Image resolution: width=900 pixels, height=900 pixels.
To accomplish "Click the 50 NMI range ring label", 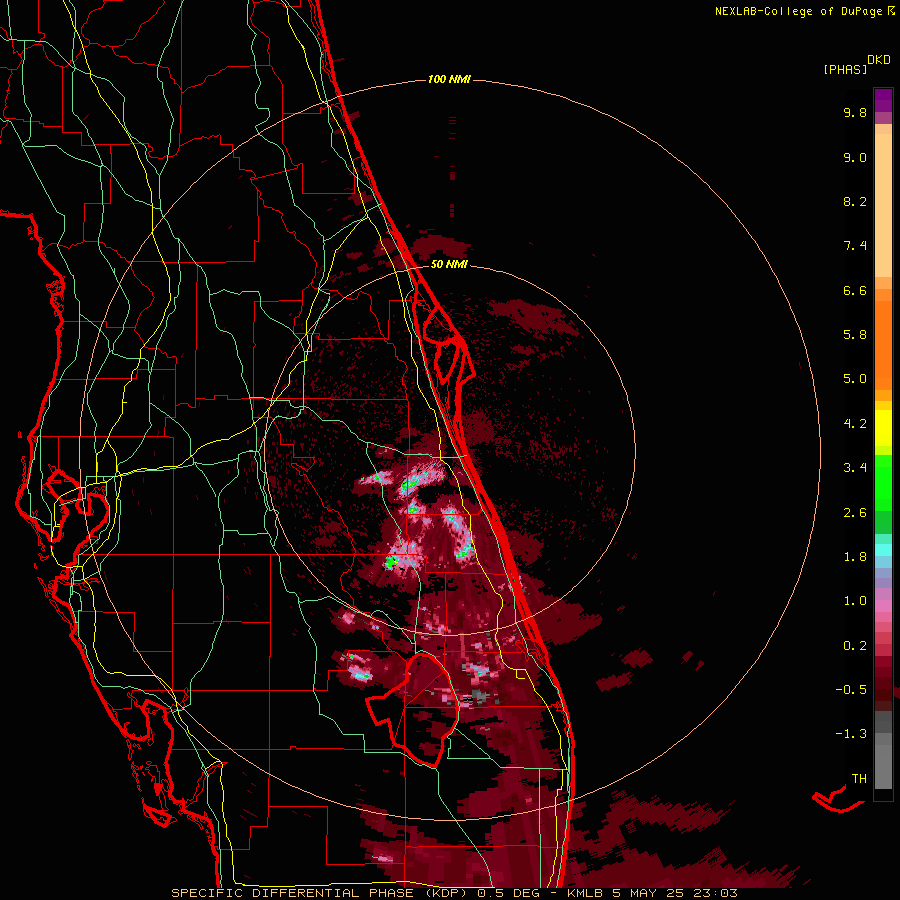I will click(x=449, y=264).
